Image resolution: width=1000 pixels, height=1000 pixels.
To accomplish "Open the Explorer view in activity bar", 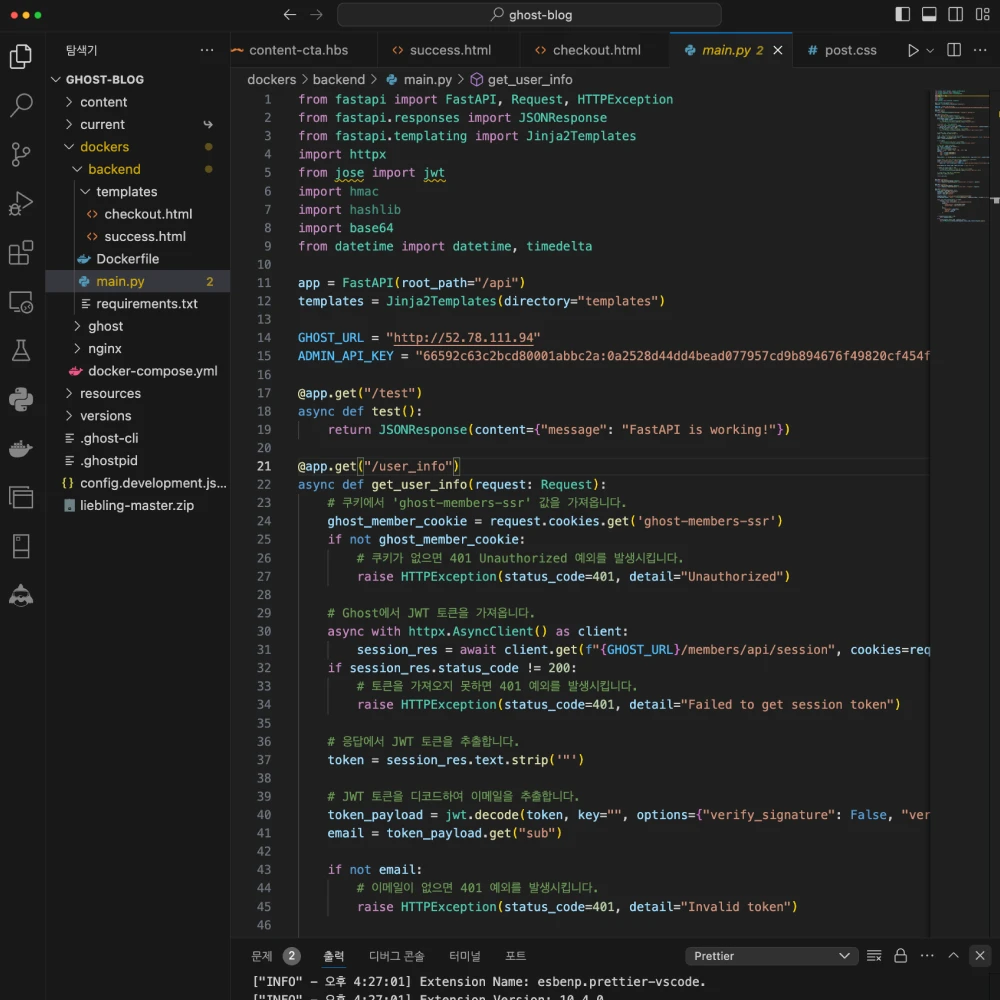I will 21,56.
